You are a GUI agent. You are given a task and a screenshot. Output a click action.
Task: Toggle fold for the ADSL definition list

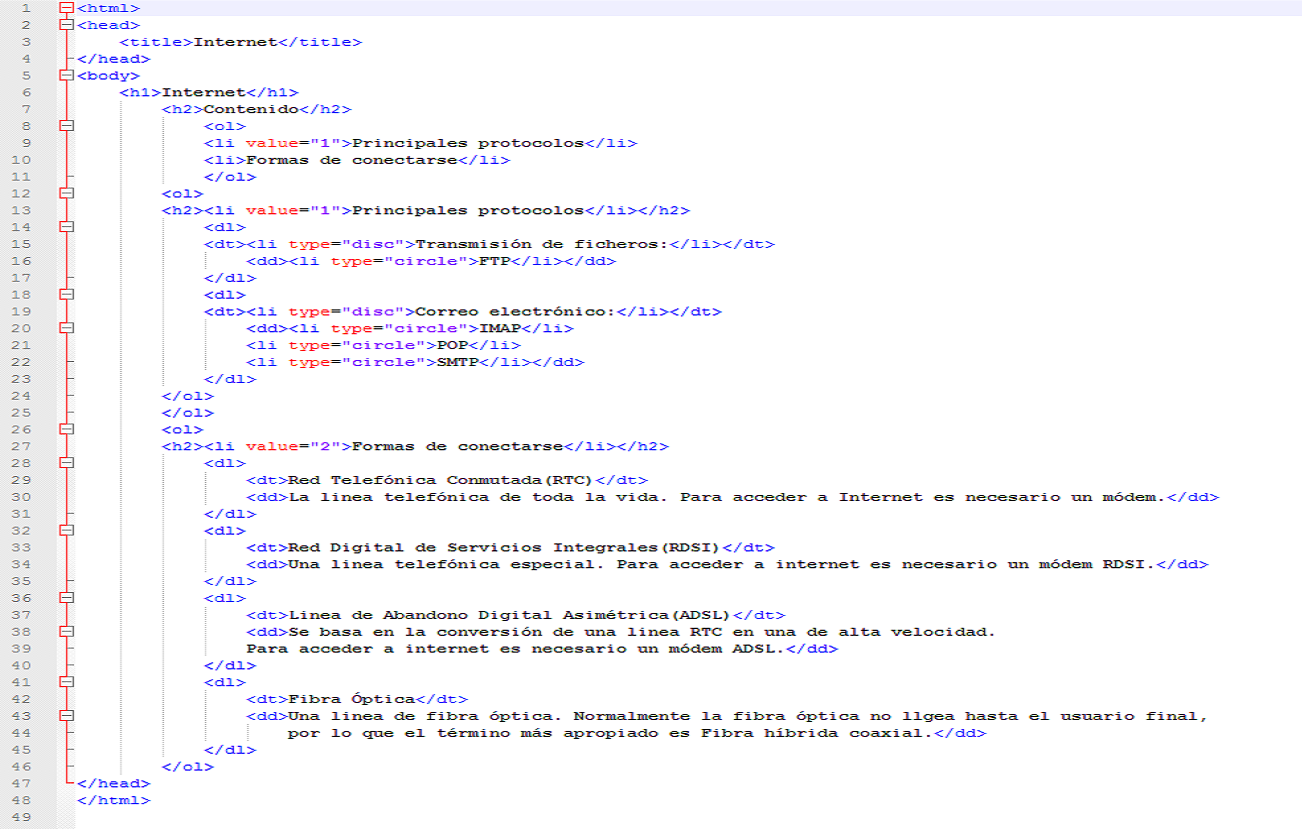point(65,597)
